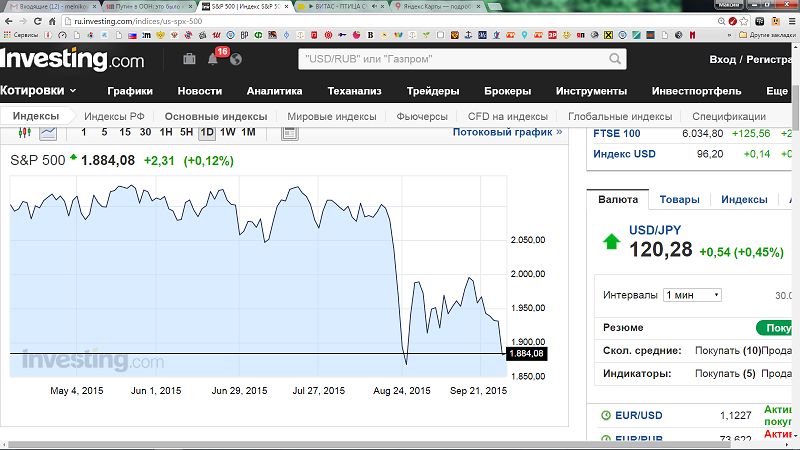Go to Мировые индексы submenu

pyautogui.click(x=332, y=116)
